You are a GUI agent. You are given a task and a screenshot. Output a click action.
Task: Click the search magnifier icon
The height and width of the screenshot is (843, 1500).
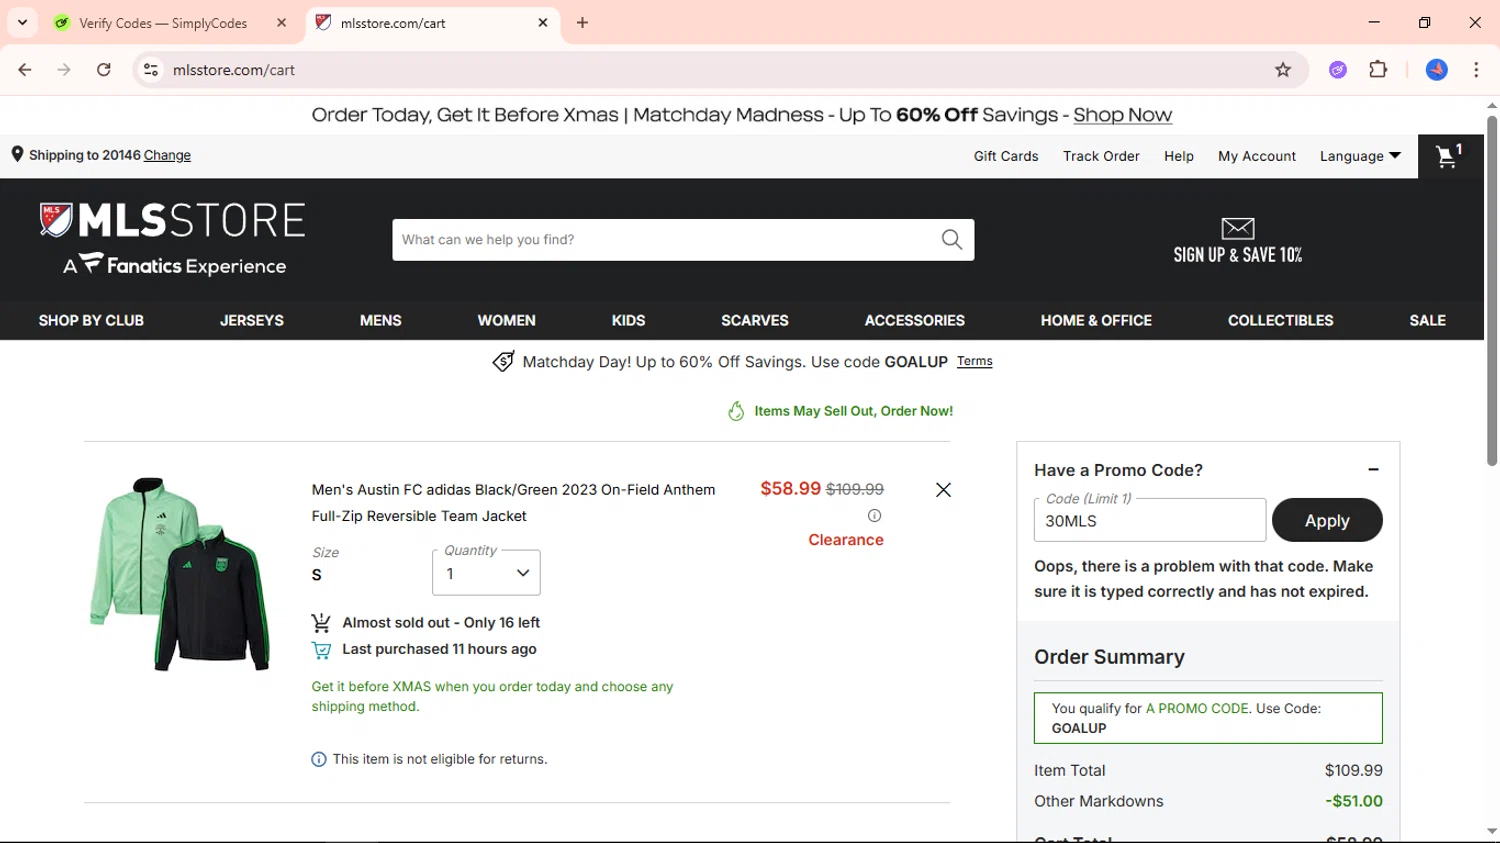point(951,240)
